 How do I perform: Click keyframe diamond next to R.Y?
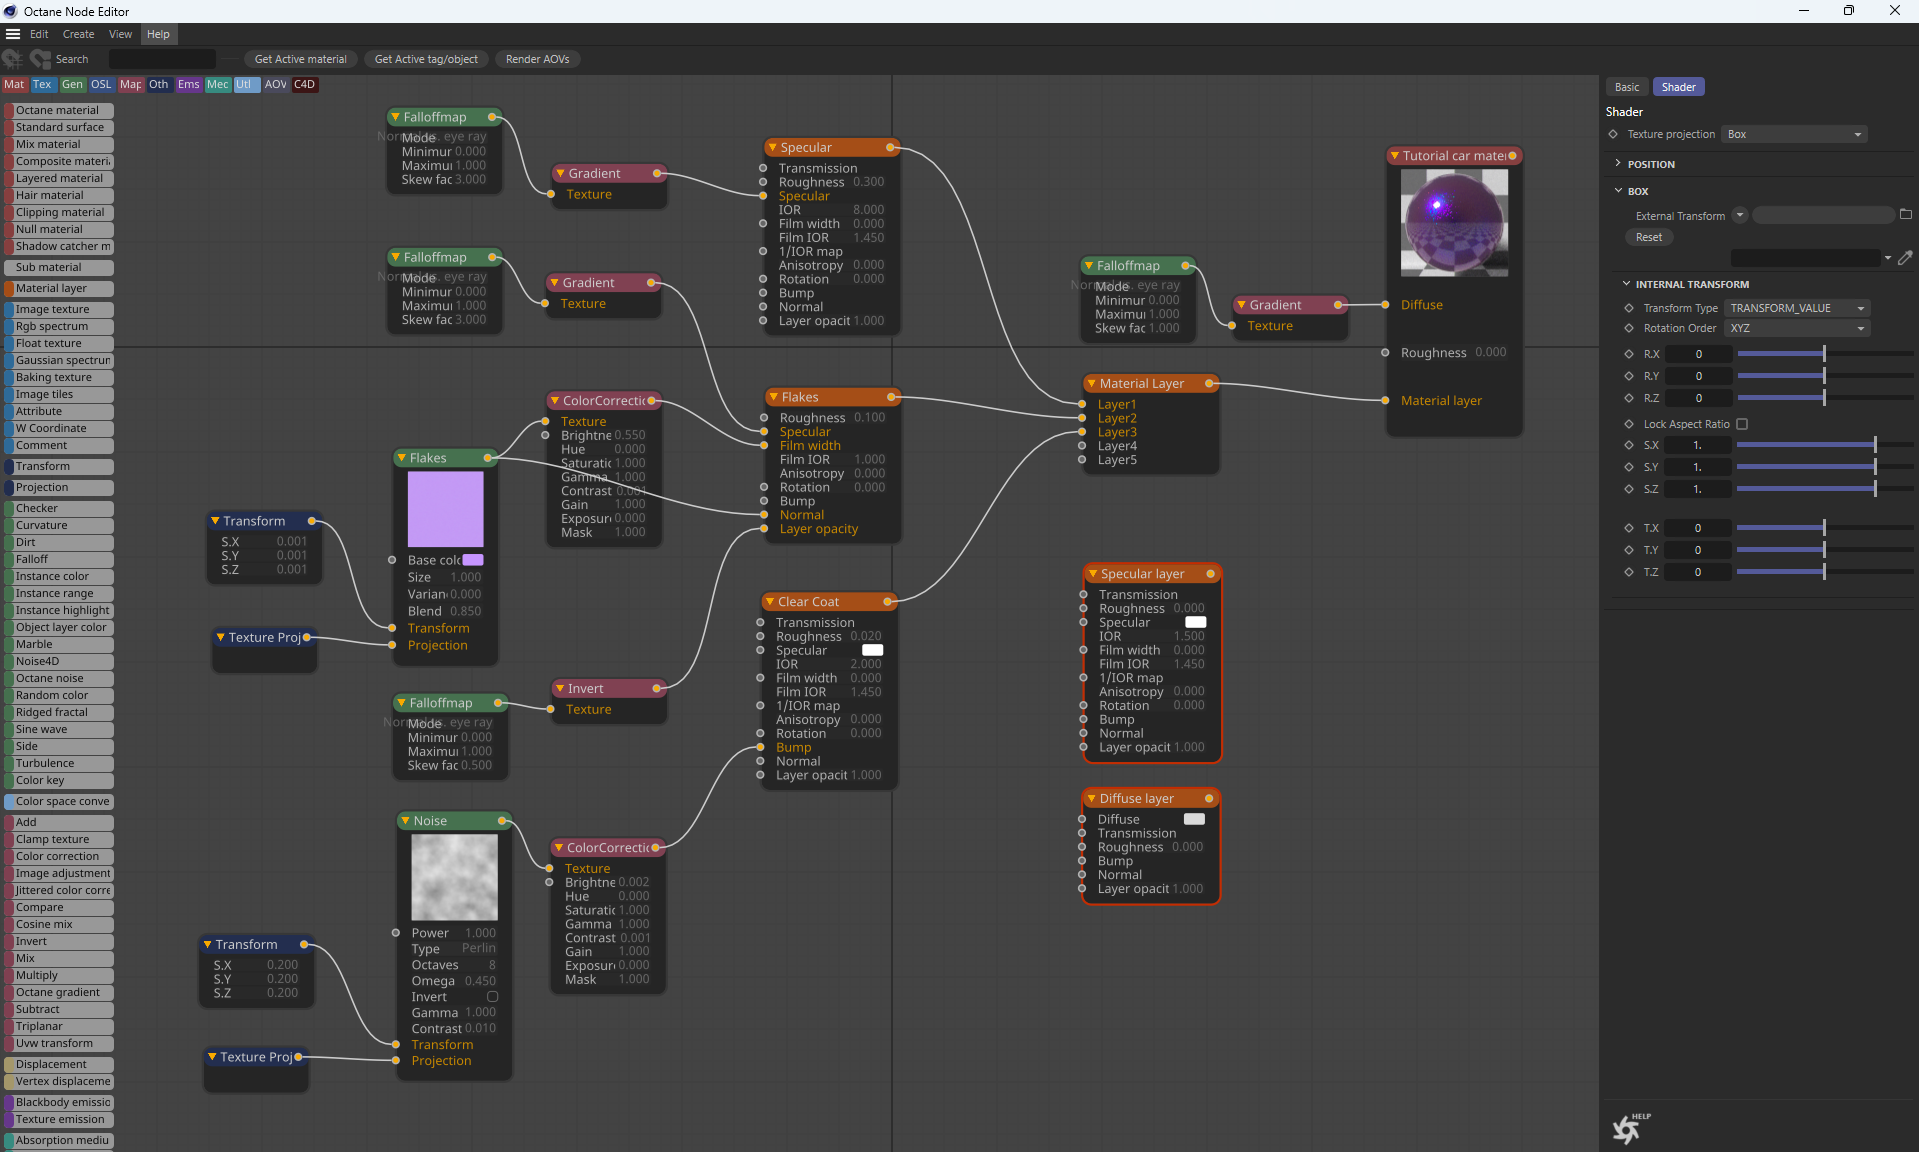point(1629,376)
